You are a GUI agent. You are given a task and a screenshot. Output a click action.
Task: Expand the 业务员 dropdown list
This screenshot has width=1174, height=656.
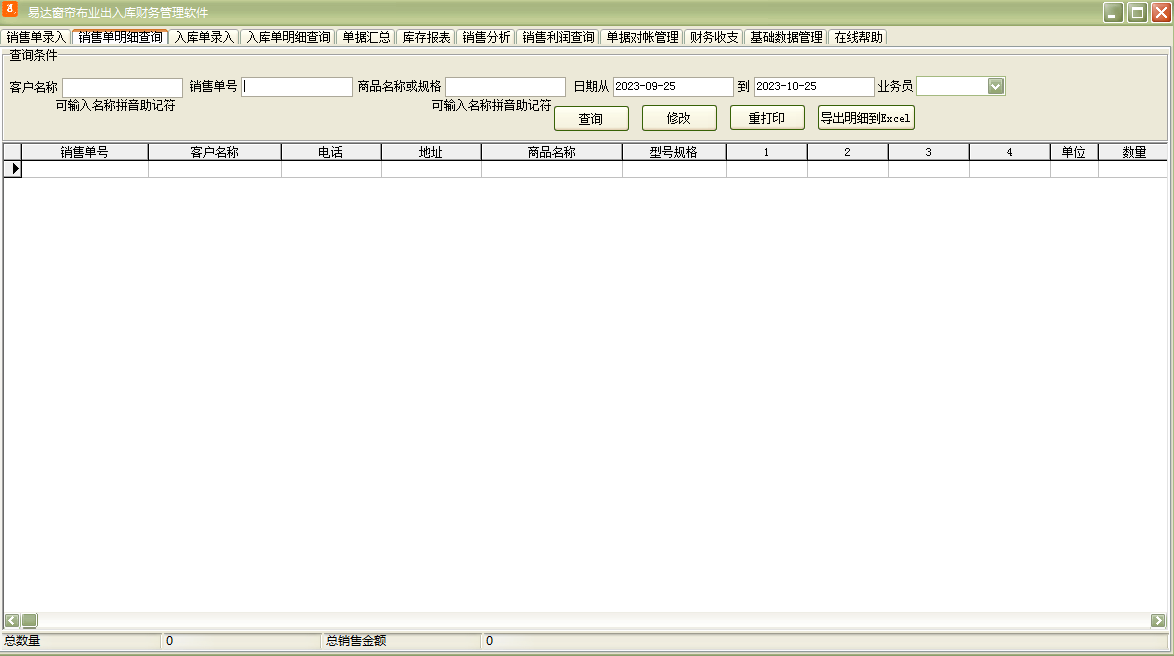click(x=995, y=86)
